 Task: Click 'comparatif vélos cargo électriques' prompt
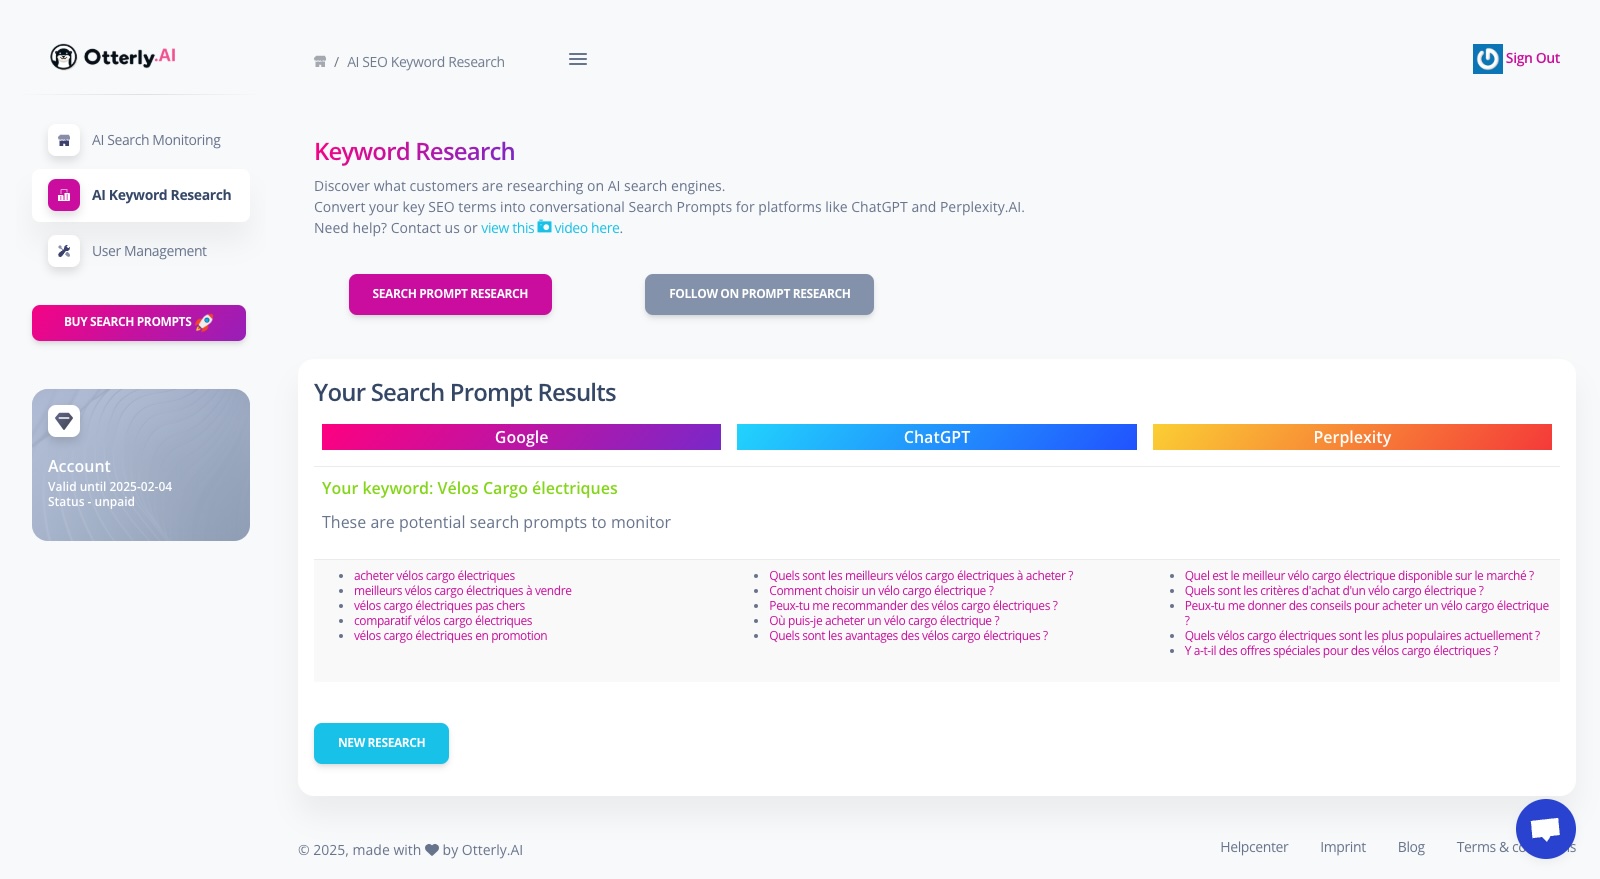[443, 621]
